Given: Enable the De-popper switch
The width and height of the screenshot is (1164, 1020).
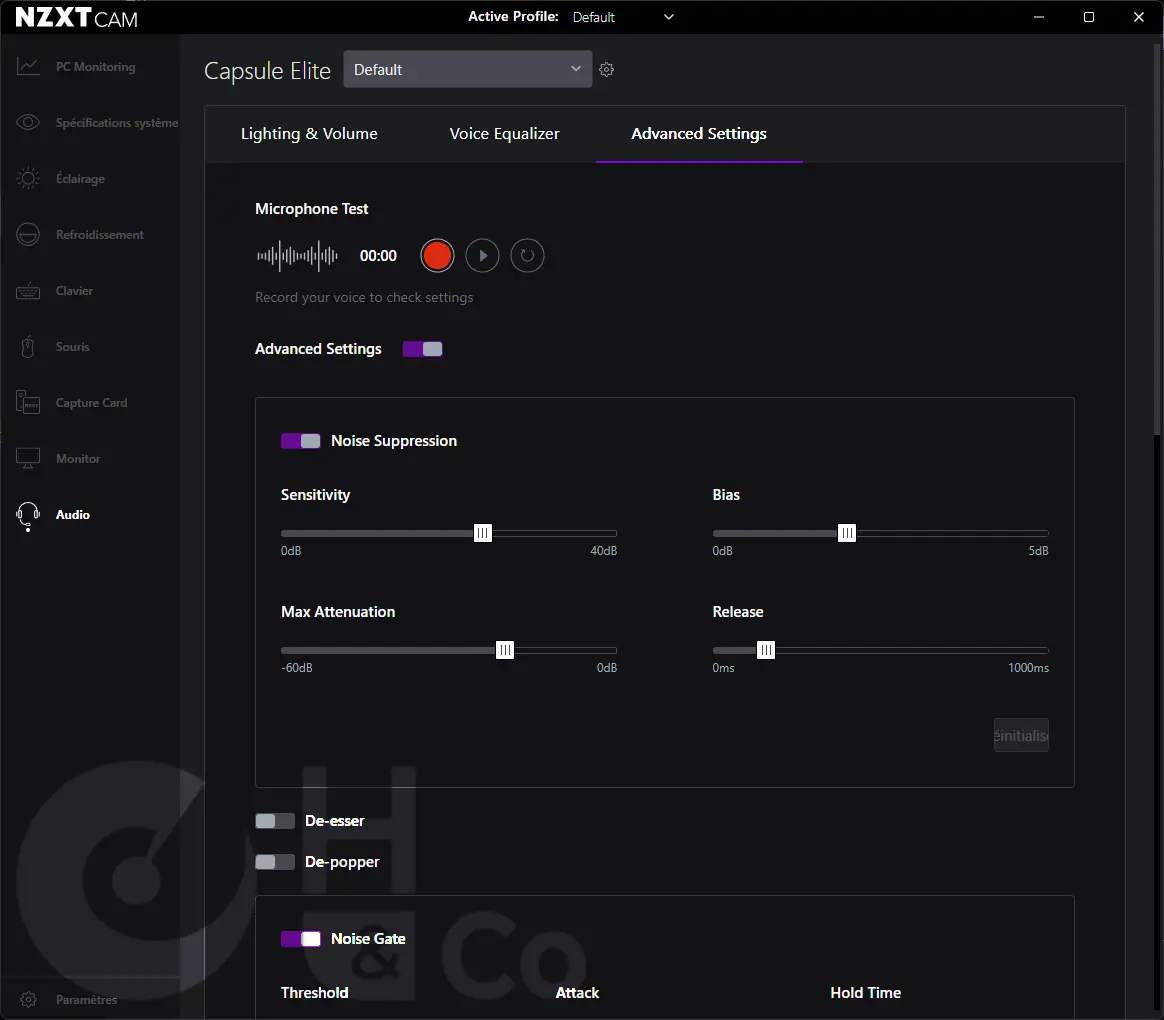Looking at the screenshot, I should [x=275, y=862].
